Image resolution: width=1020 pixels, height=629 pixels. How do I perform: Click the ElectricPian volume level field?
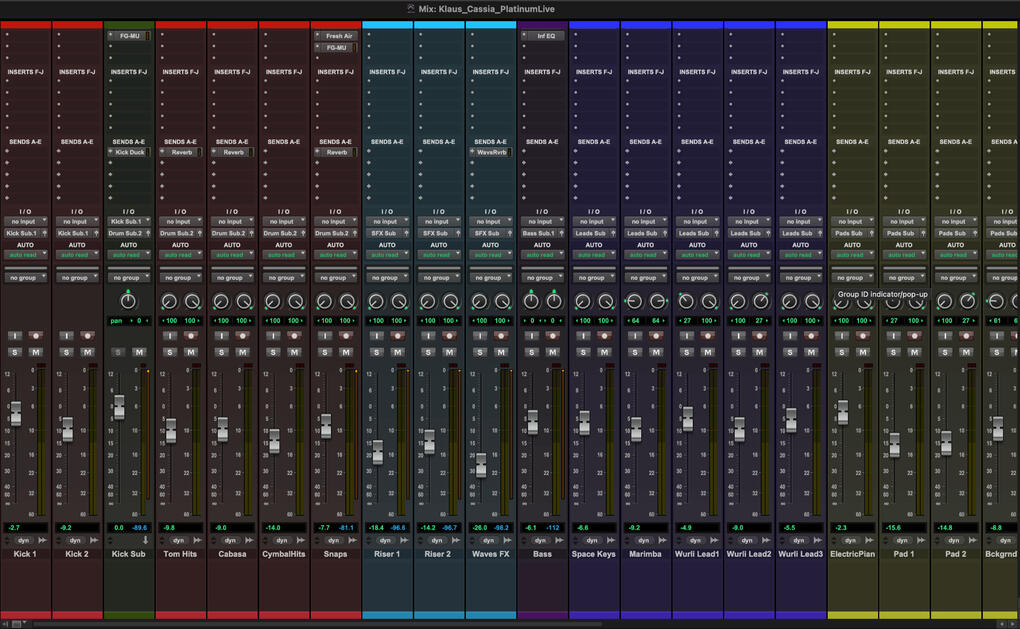(x=842, y=527)
